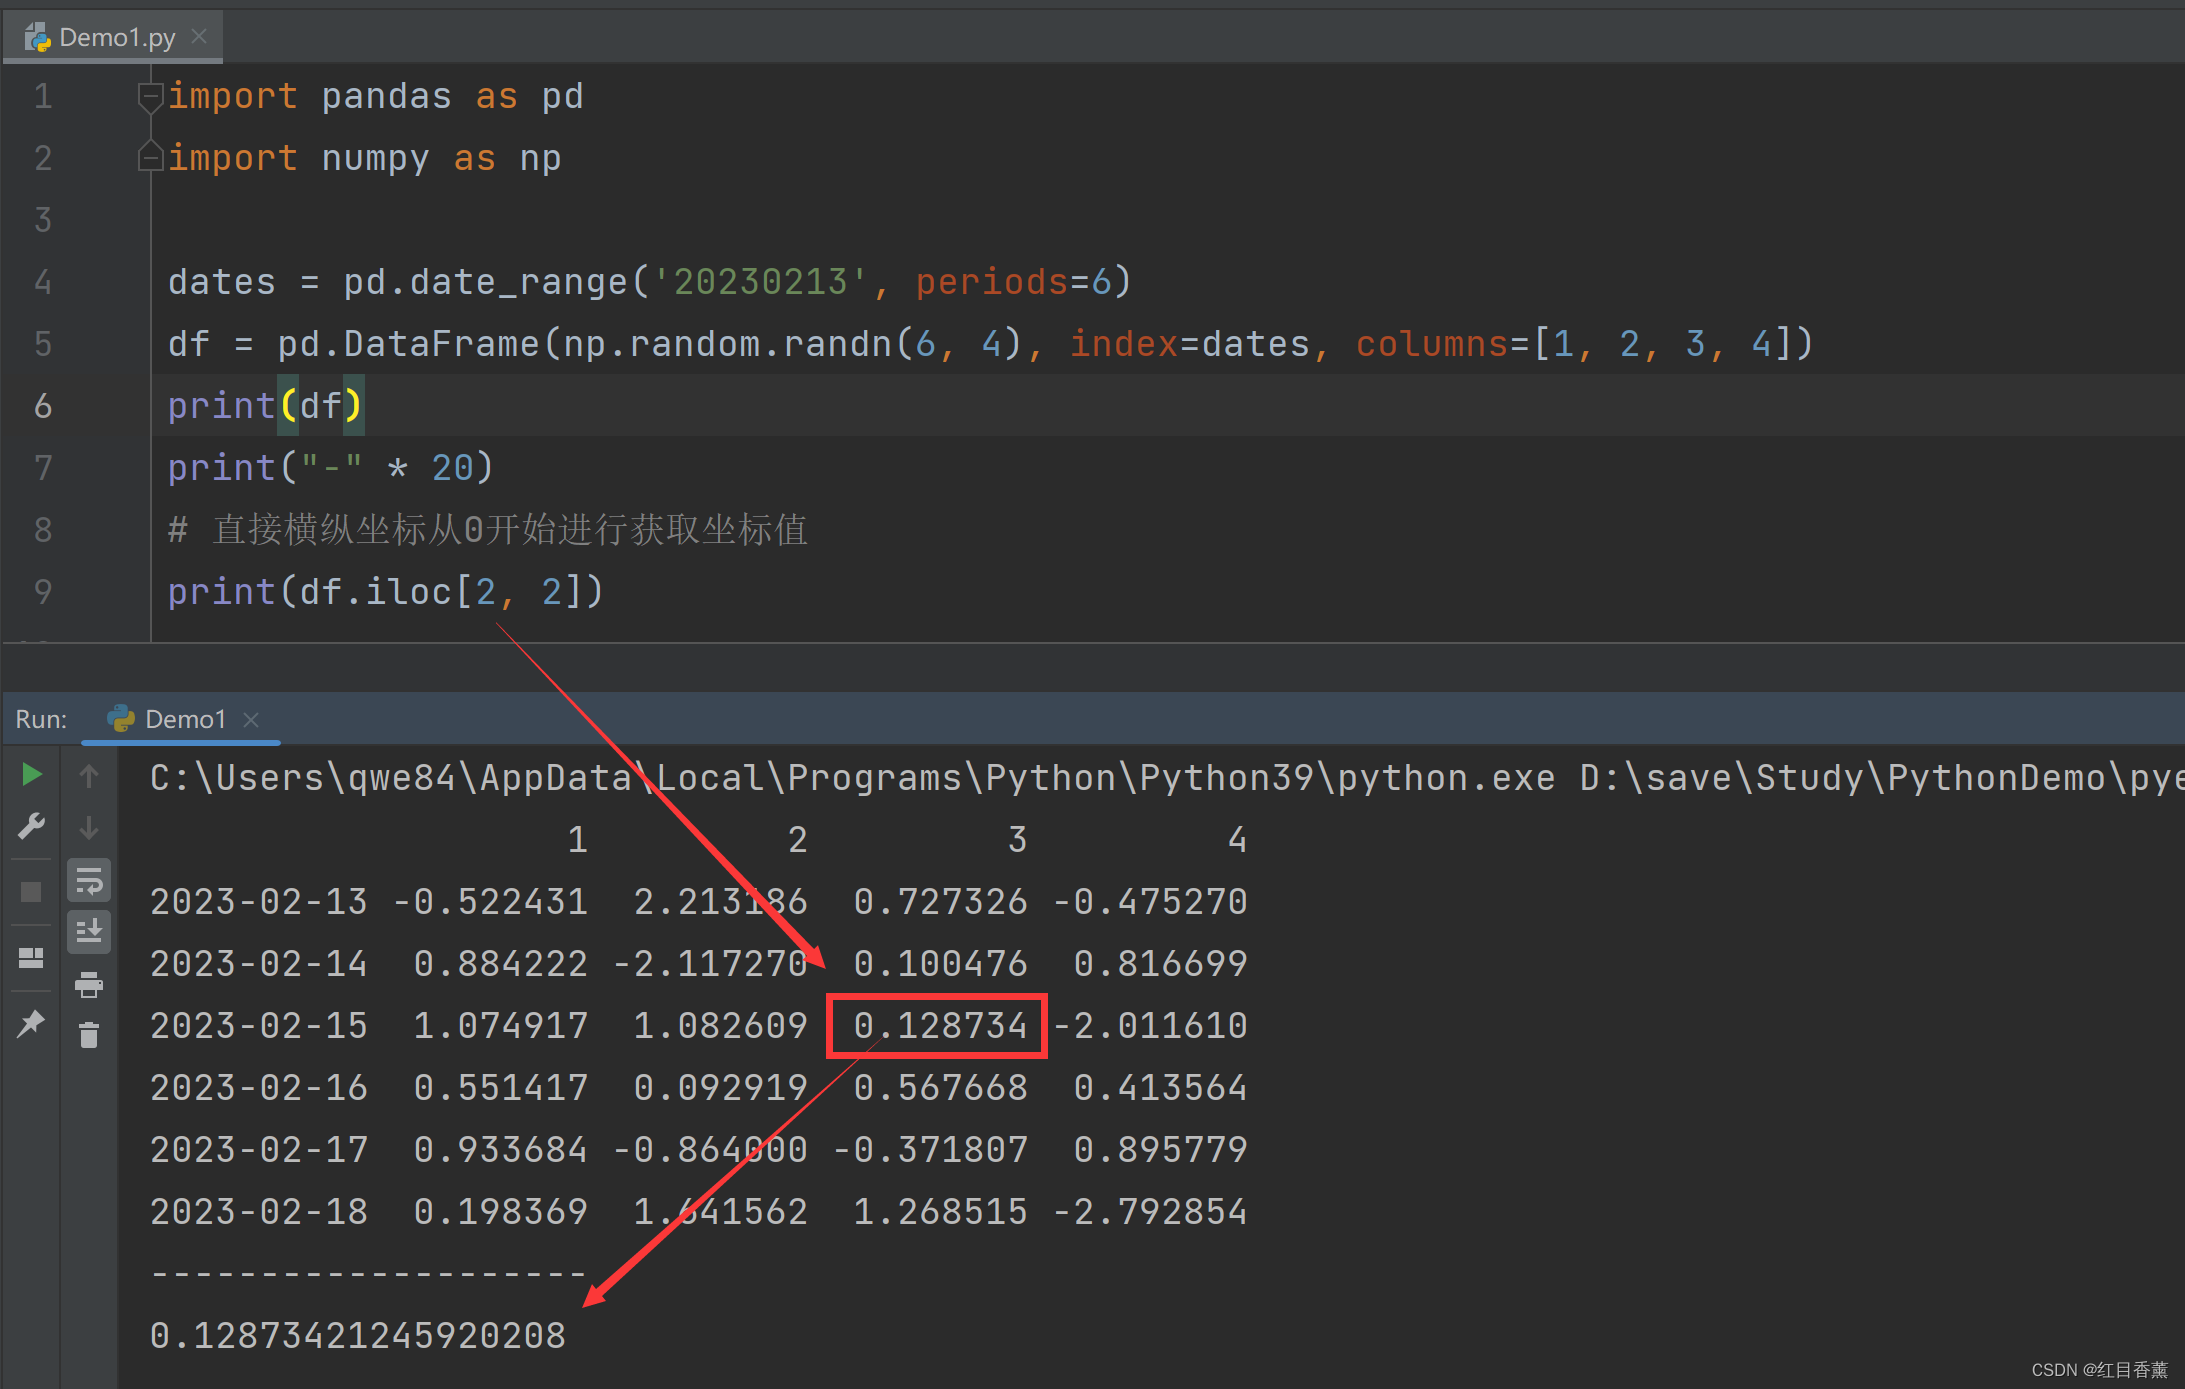Toggle Scroll to End of console
2185x1389 pixels.
[89, 932]
